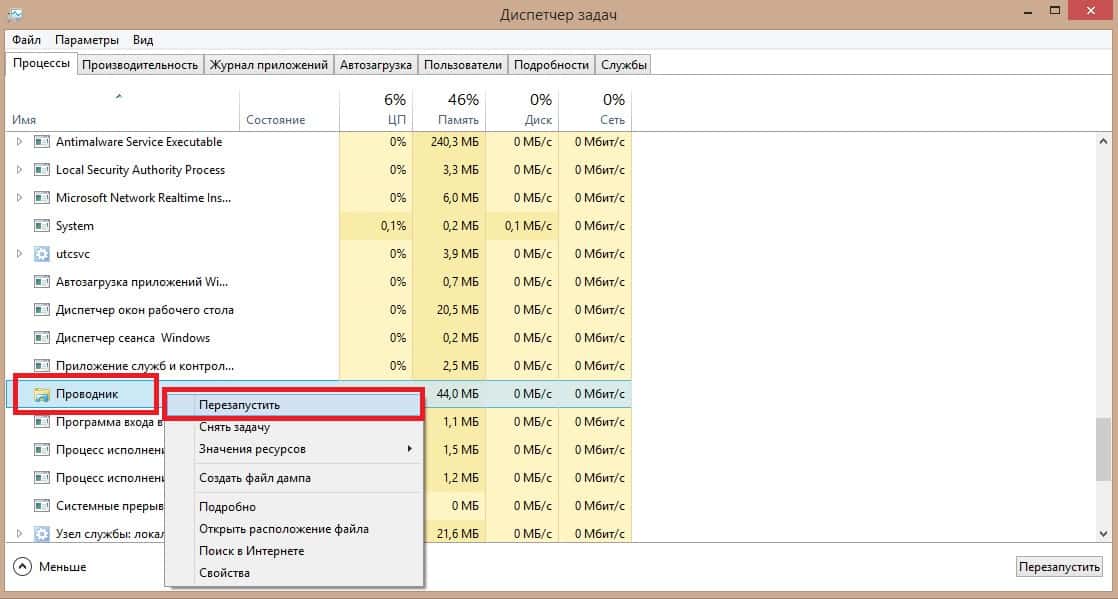Expand the Antimalware Service Executable group
Viewport: 1118px width, 599px height.
point(19,142)
